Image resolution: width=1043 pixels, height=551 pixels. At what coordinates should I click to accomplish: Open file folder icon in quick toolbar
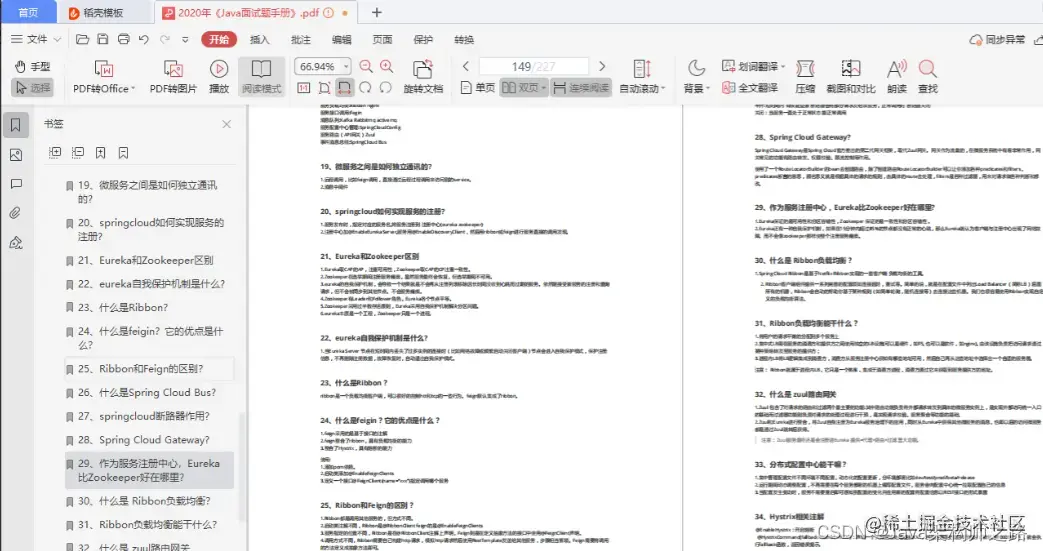[x=82, y=39]
